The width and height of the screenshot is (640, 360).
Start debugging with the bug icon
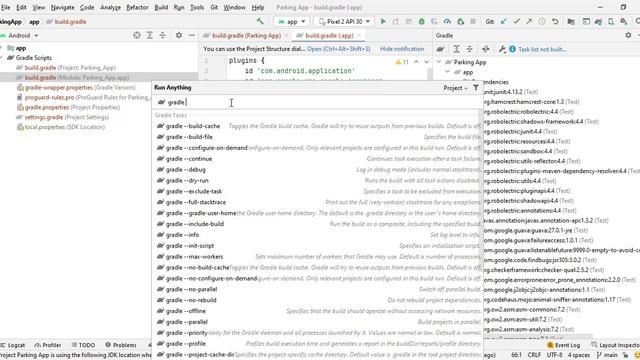coord(422,21)
